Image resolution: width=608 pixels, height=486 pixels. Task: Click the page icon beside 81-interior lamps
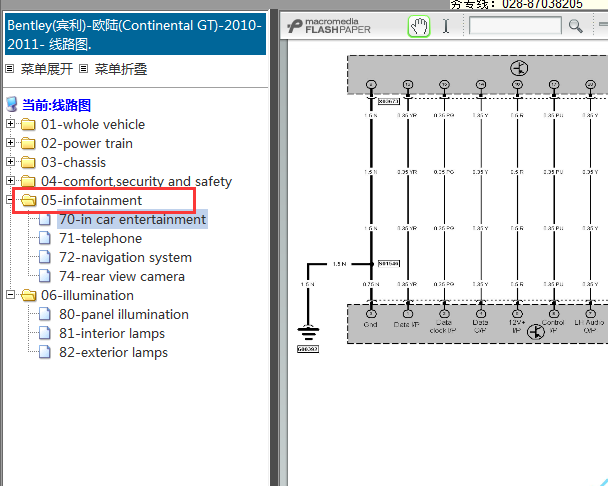tap(45, 333)
